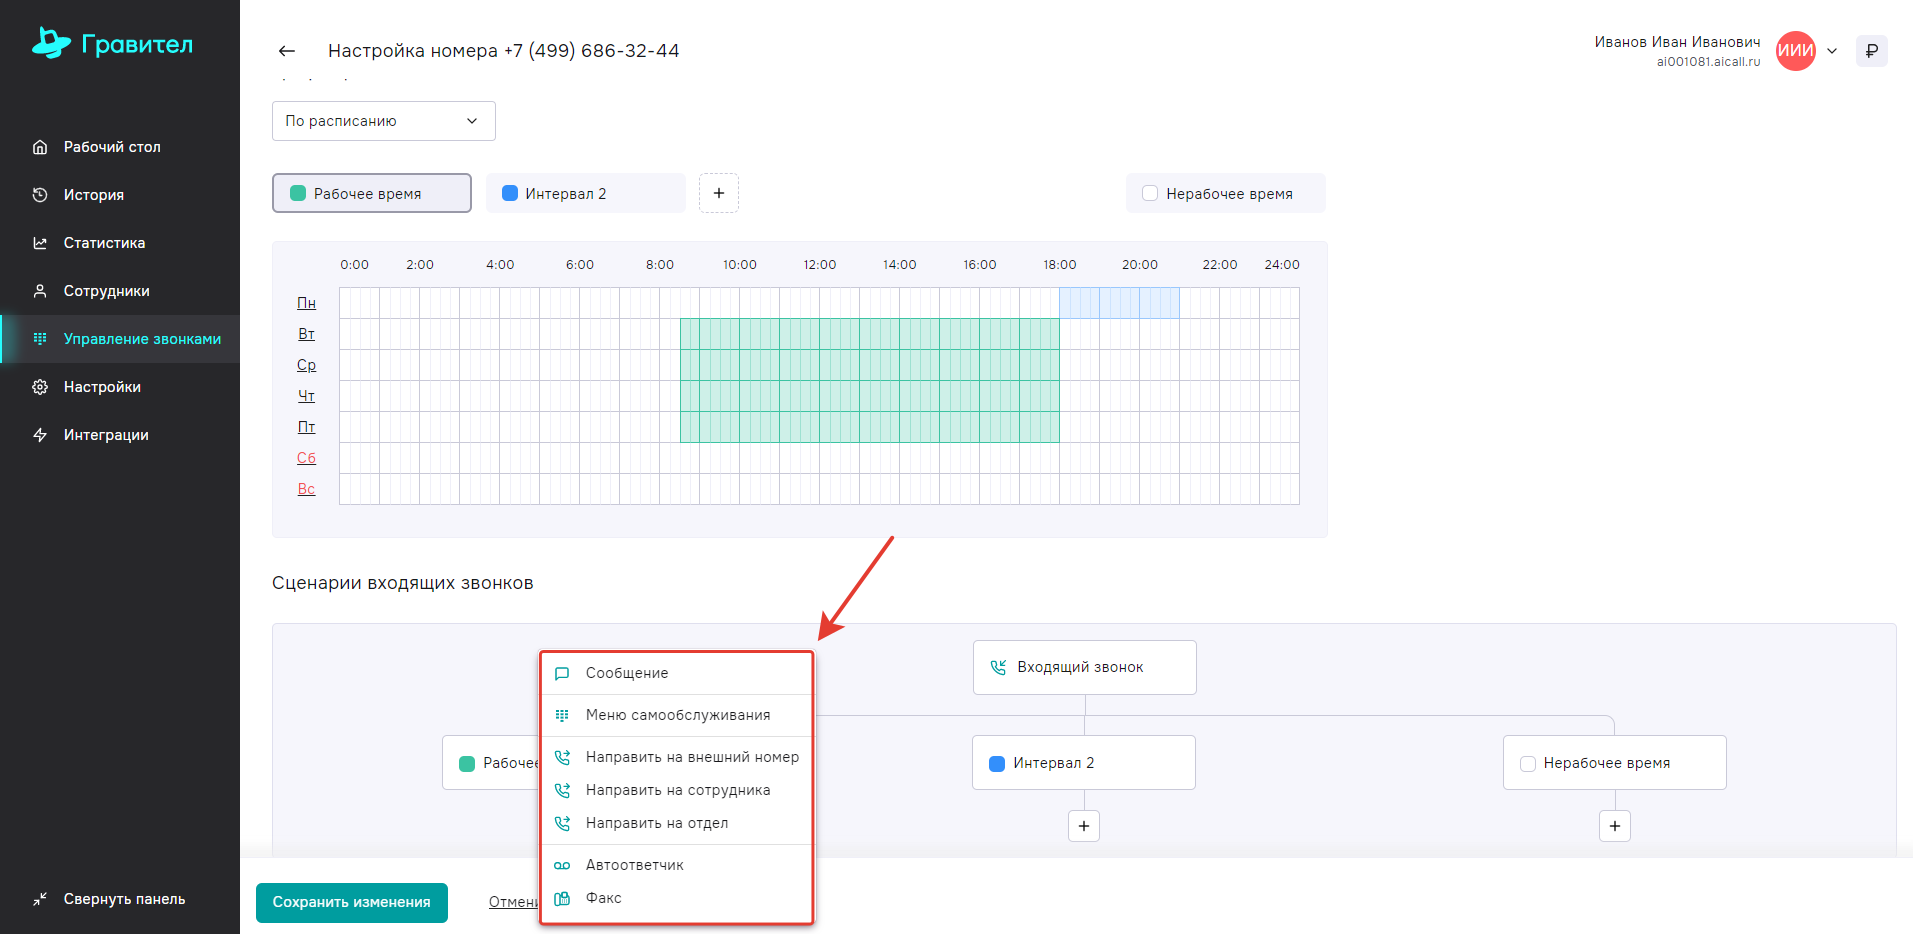Select the Рабочее время interval chip
The height and width of the screenshot is (934, 1913).
pos(371,193)
